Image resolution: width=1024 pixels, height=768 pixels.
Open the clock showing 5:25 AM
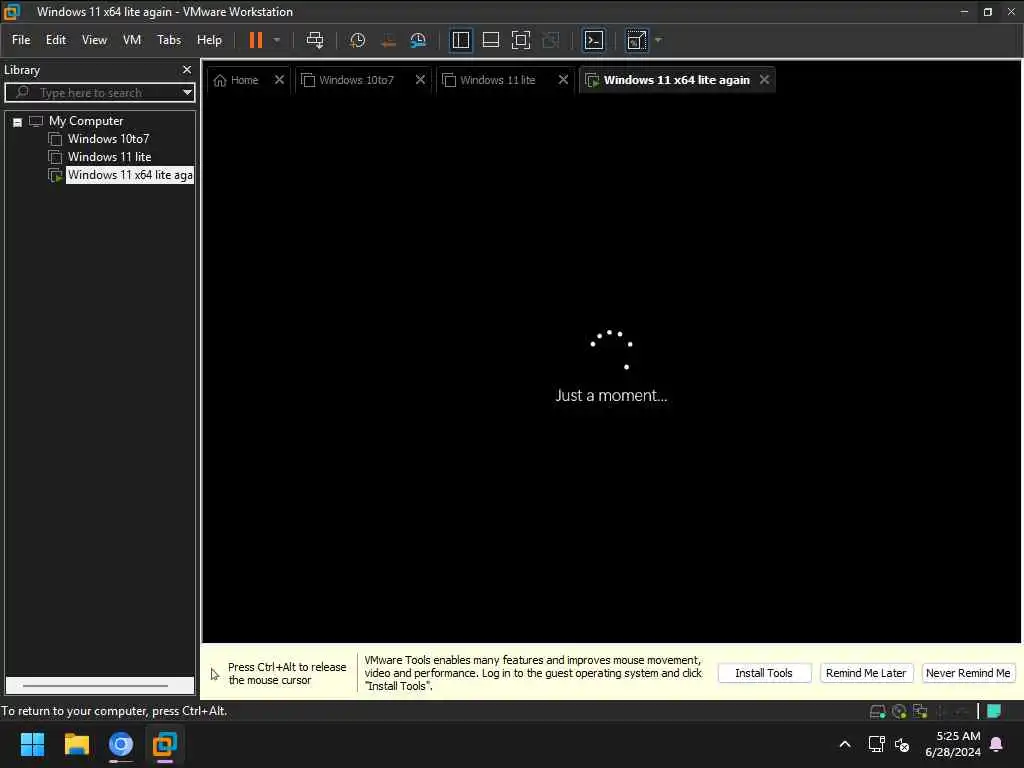pyautogui.click(x=953, y=744)
